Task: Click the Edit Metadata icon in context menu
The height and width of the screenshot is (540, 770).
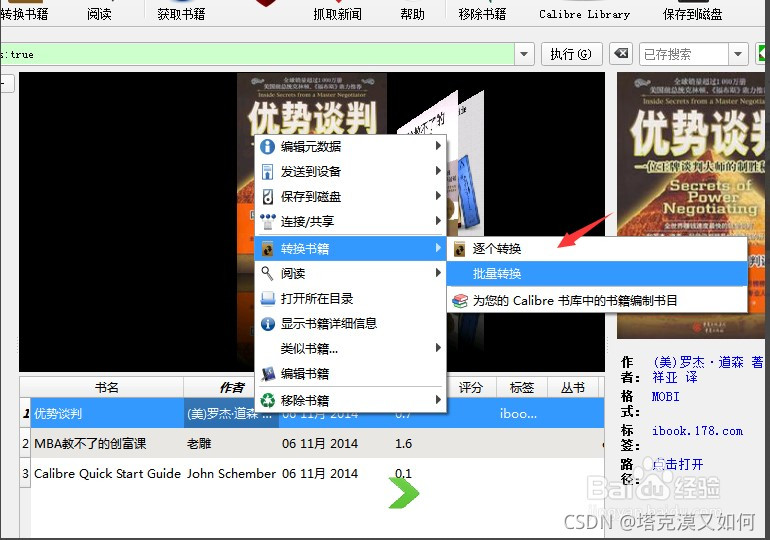Action: click(268, 146)
